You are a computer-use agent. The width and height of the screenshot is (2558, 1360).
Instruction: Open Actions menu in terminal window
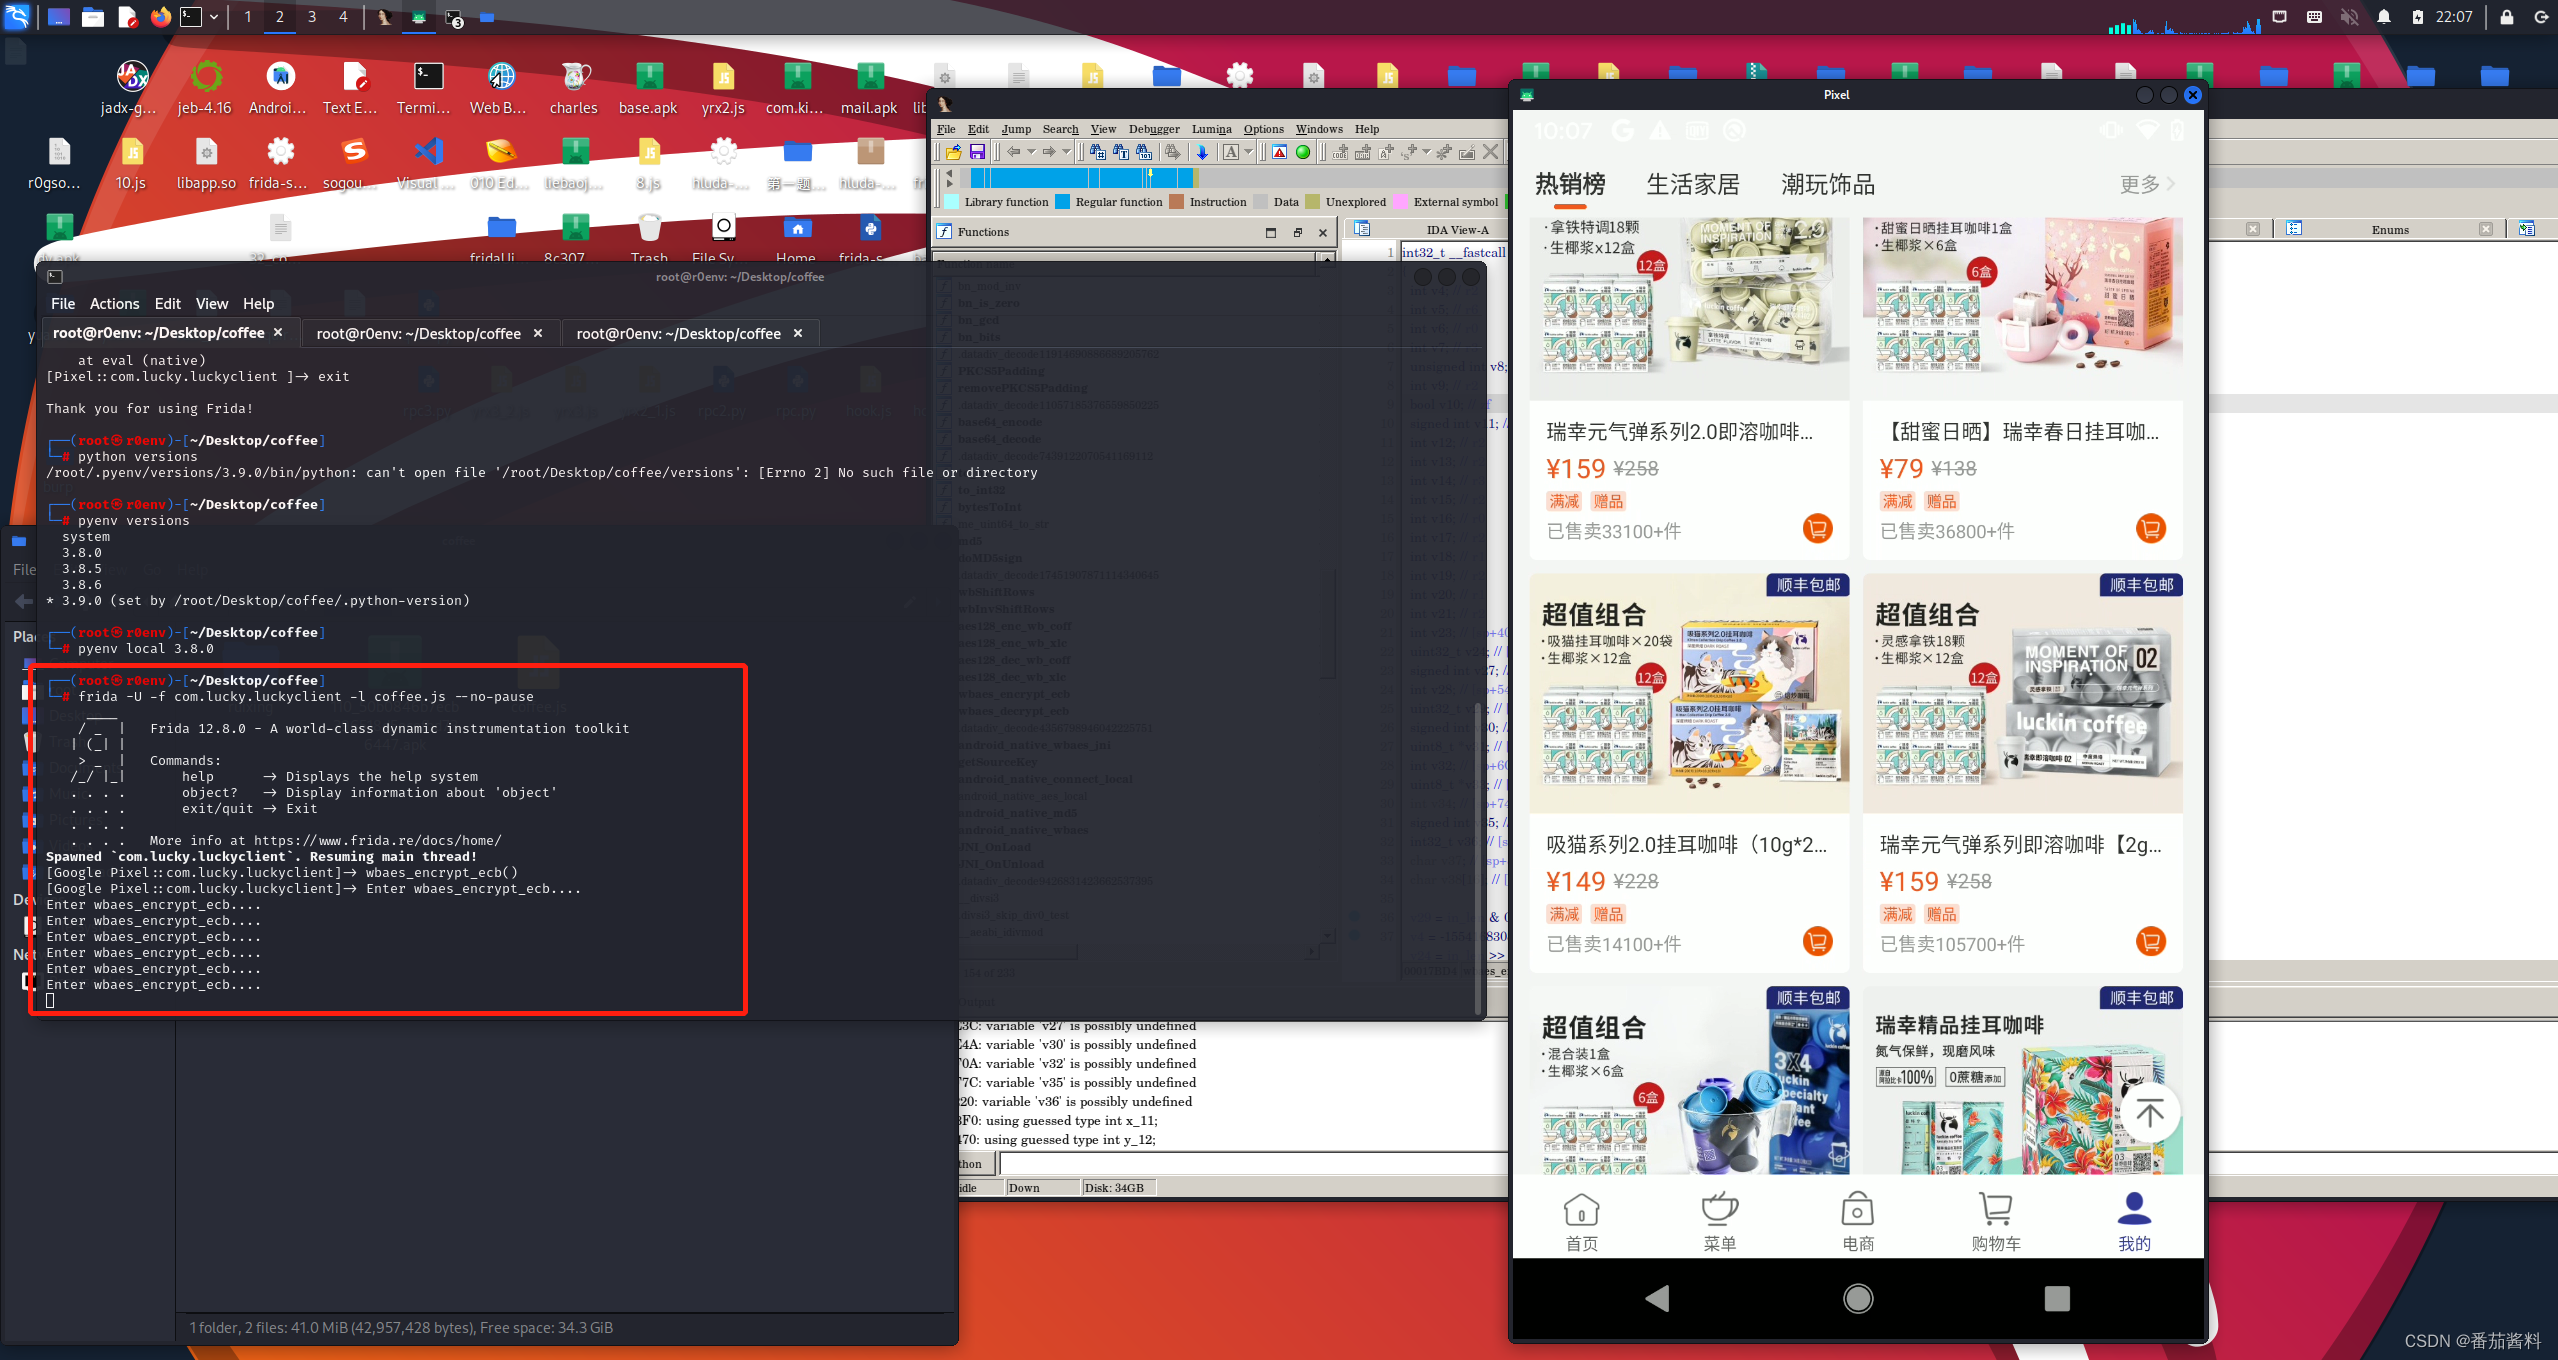114,303
